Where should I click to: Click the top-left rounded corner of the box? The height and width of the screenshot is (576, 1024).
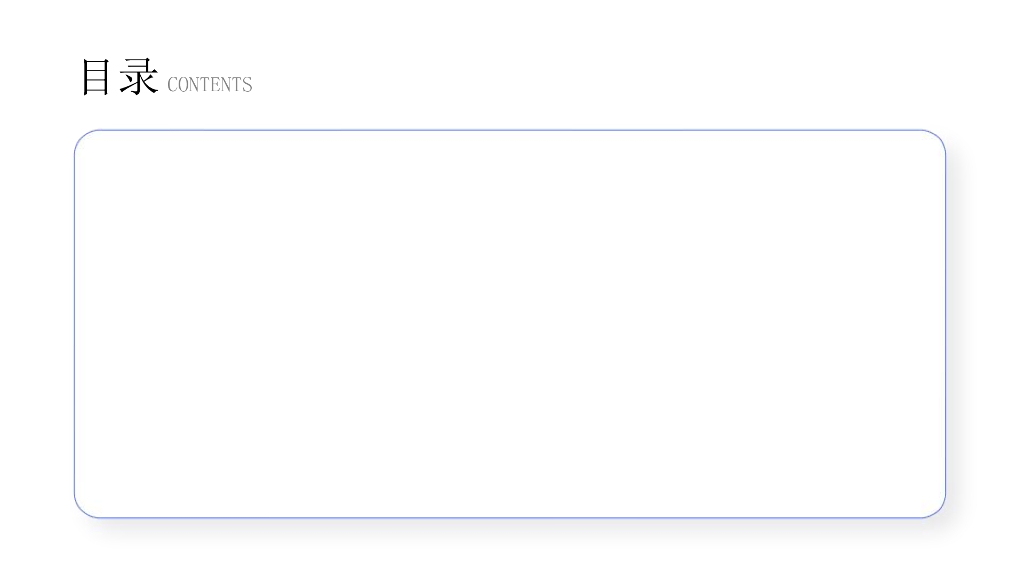point(82,137)
